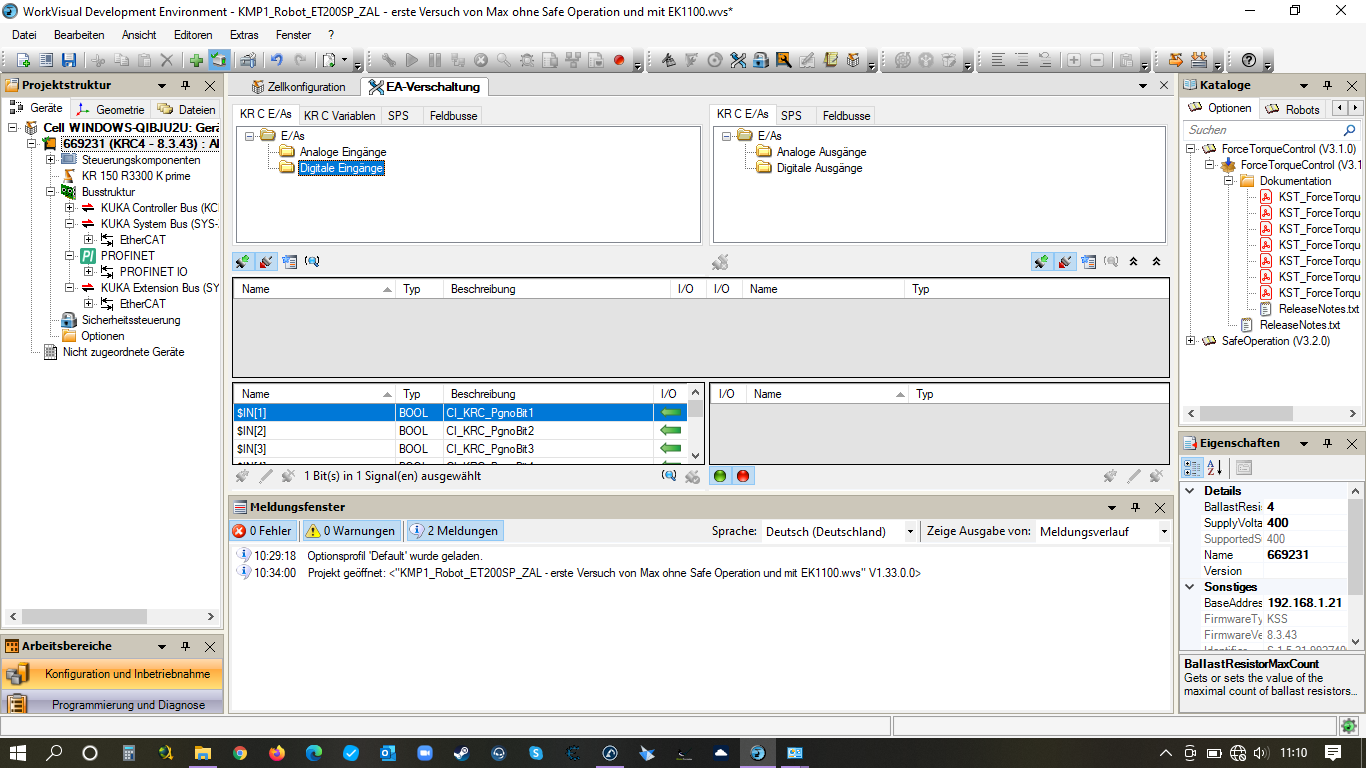Open Konfiguration und Inbetriebnahme workspace
1366x768 pixels.
click(x=112, y=674)
